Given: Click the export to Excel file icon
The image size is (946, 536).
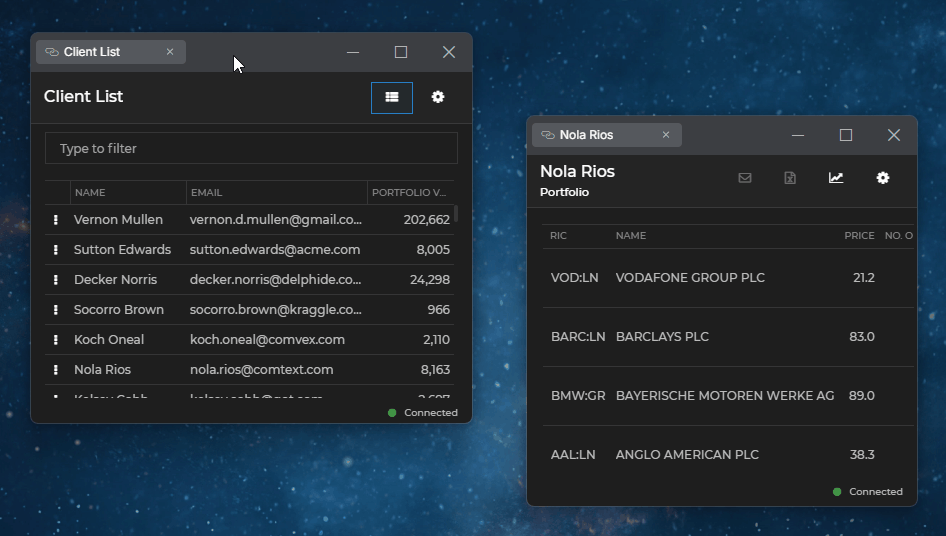Looking at the screenshot, I should tap(790, 178).
